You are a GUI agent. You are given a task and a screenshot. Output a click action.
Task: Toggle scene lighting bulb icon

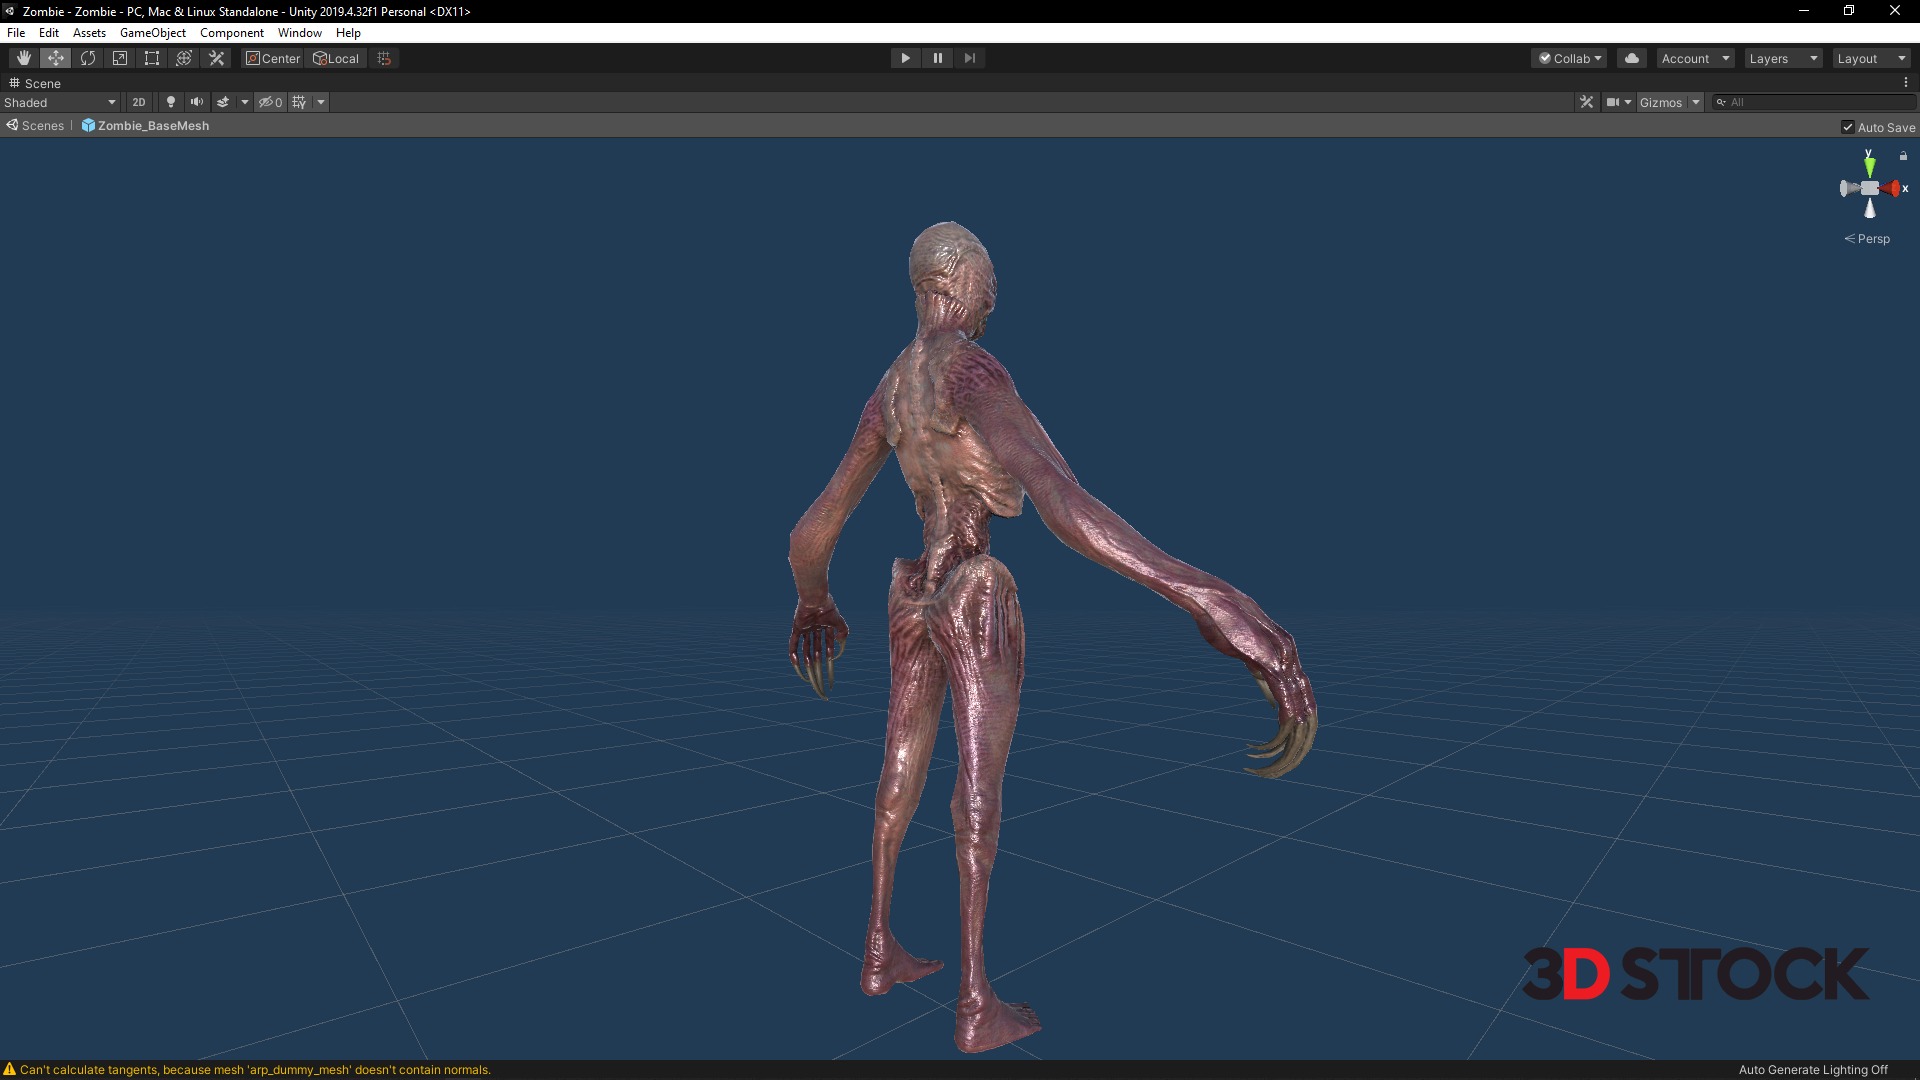(x=171, y=102)
